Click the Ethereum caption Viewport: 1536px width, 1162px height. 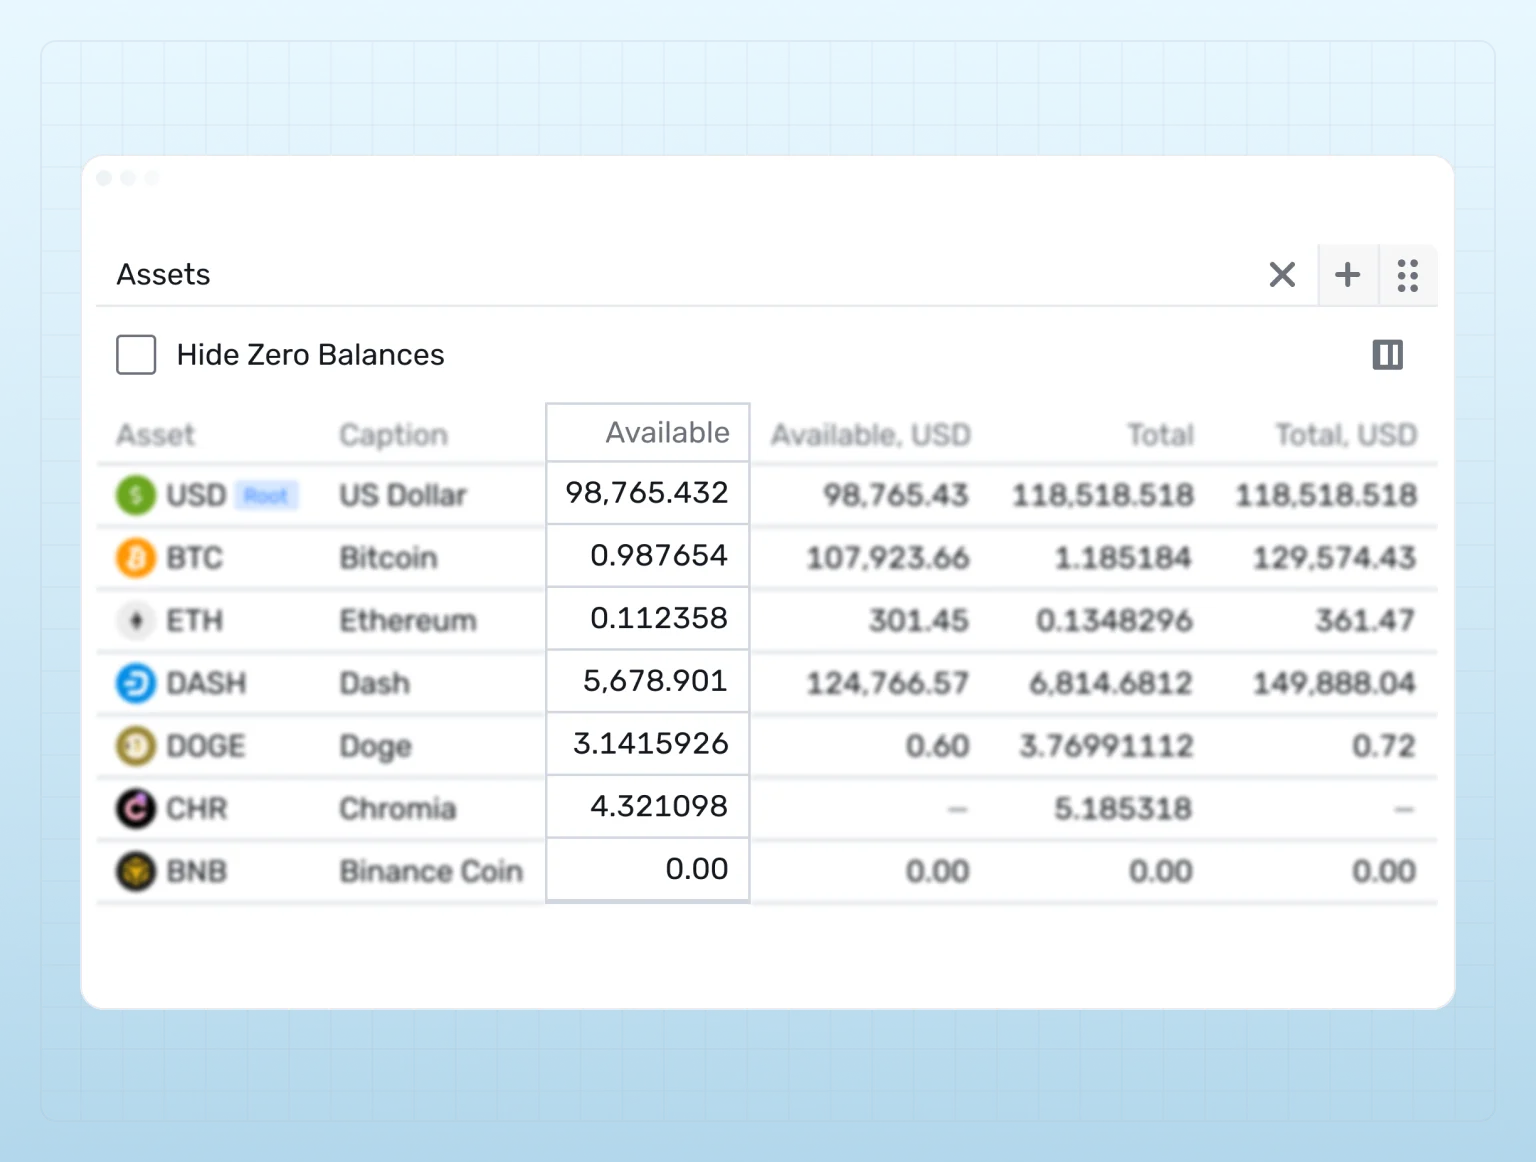coord(408,621)
